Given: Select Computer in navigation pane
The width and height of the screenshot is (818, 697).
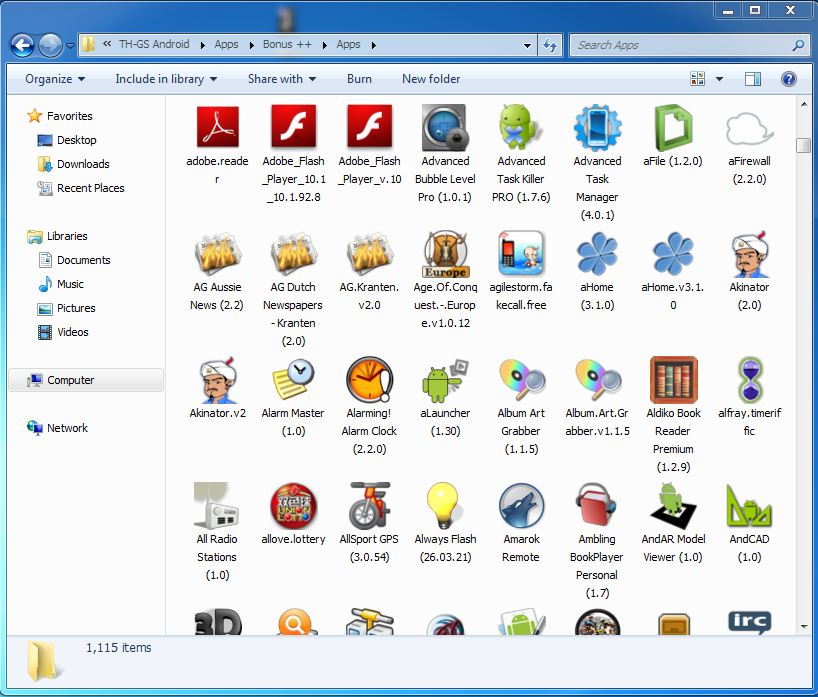Looking at the screenshot, I should tap(86, 380).
